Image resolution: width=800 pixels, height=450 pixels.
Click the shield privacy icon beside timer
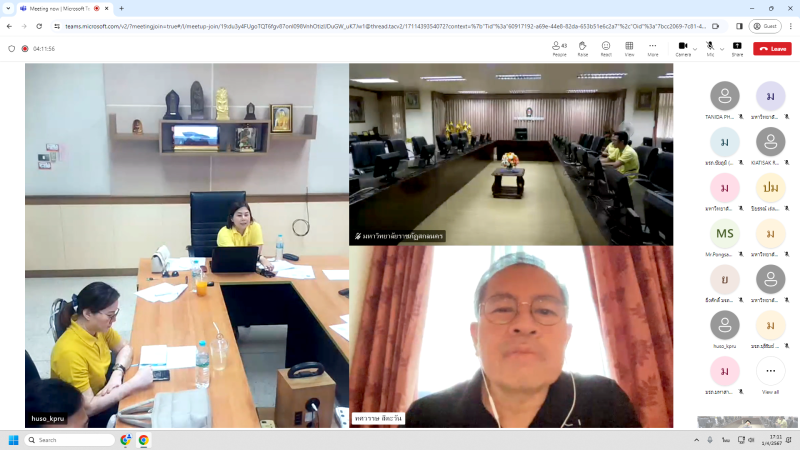(x=11, y=48)
